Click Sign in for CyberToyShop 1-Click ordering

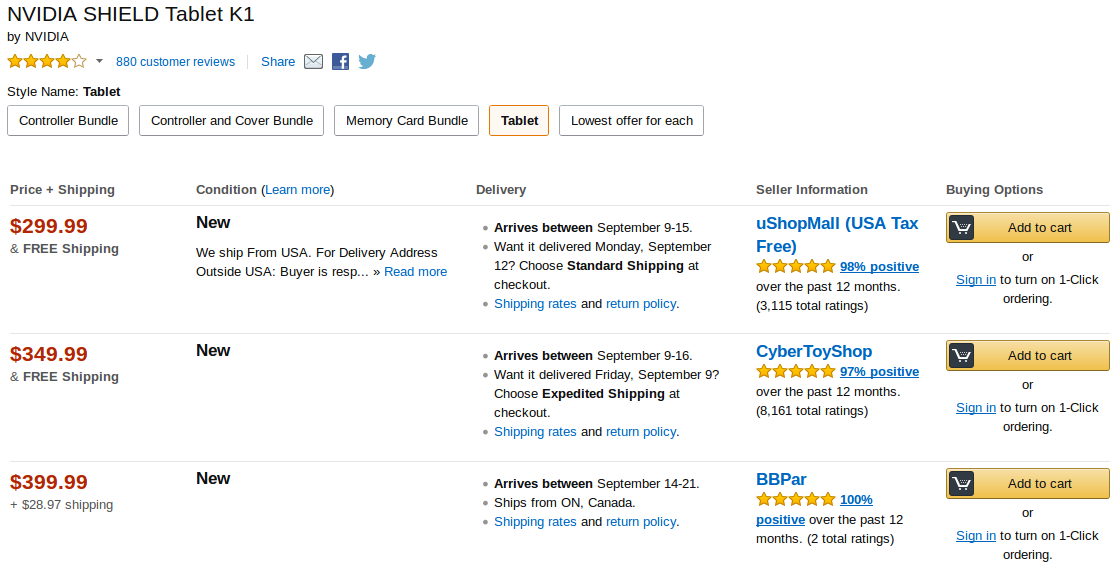975,408
